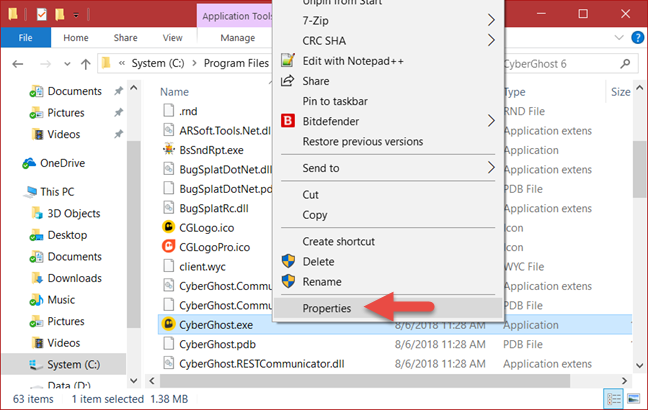Select the BsSndRpt.exe file icon

[169, 149]
